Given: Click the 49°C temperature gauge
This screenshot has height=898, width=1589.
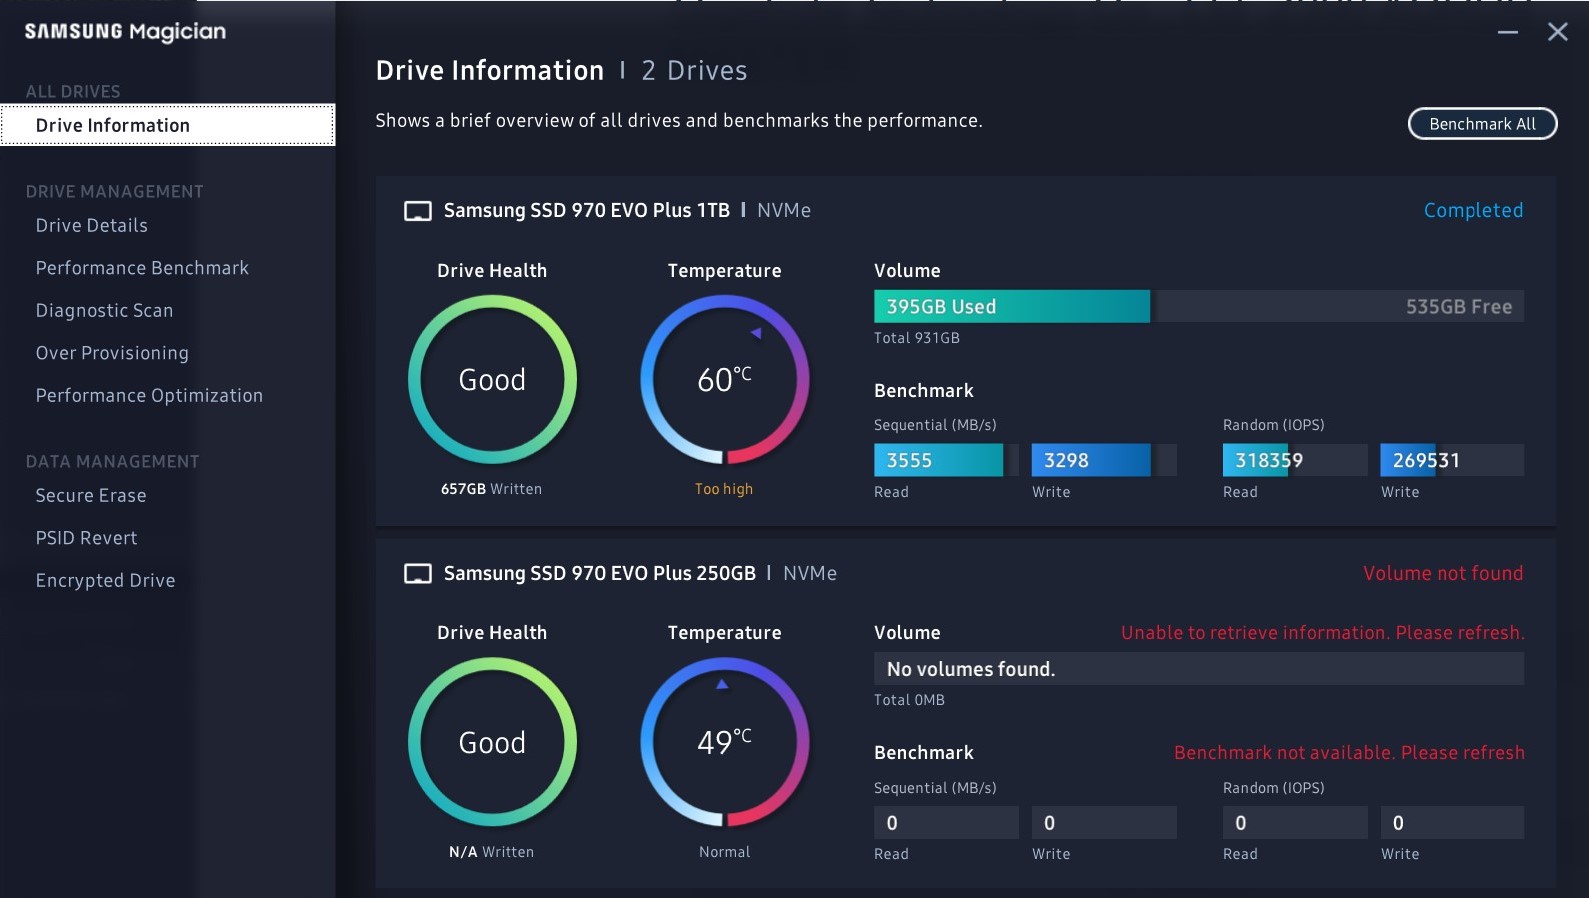Looking at the screenshot, I should tap(724, 743).
